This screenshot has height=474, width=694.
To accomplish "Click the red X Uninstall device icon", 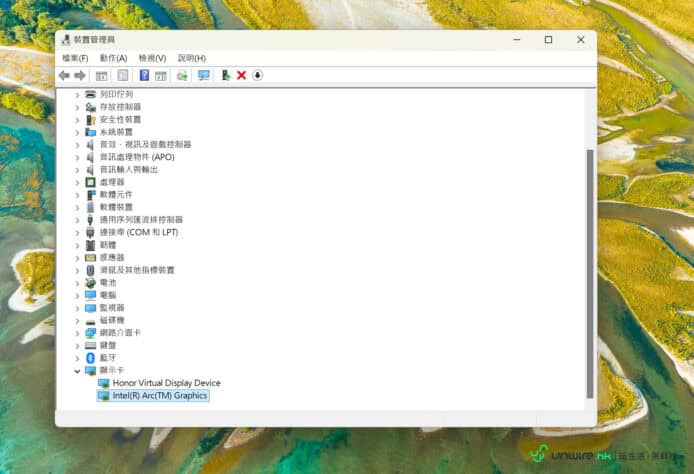I will click(x=241, y=75).
